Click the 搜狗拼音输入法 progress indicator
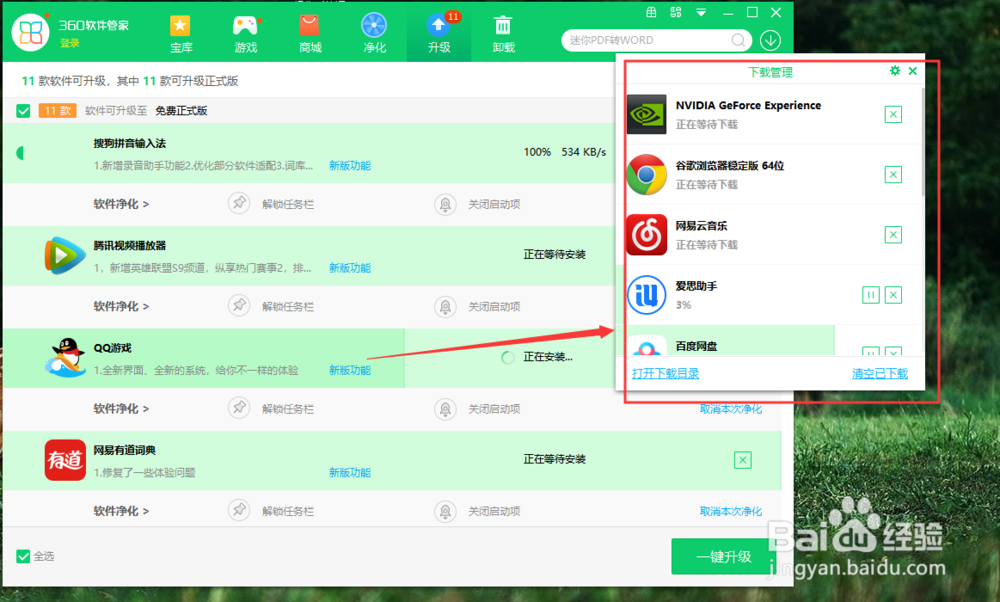The image size is (1000, 602). (20, 153)
